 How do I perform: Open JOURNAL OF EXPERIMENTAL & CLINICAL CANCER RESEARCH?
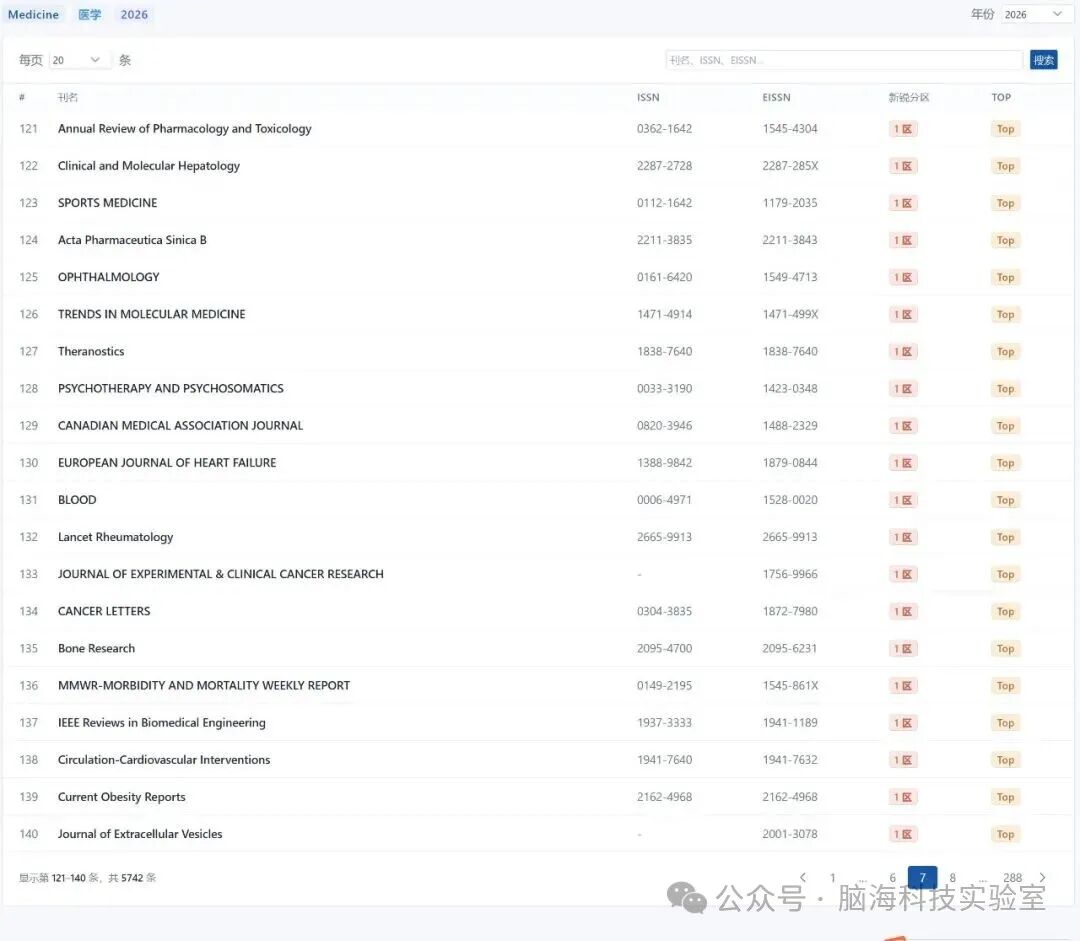click(220, 574)
